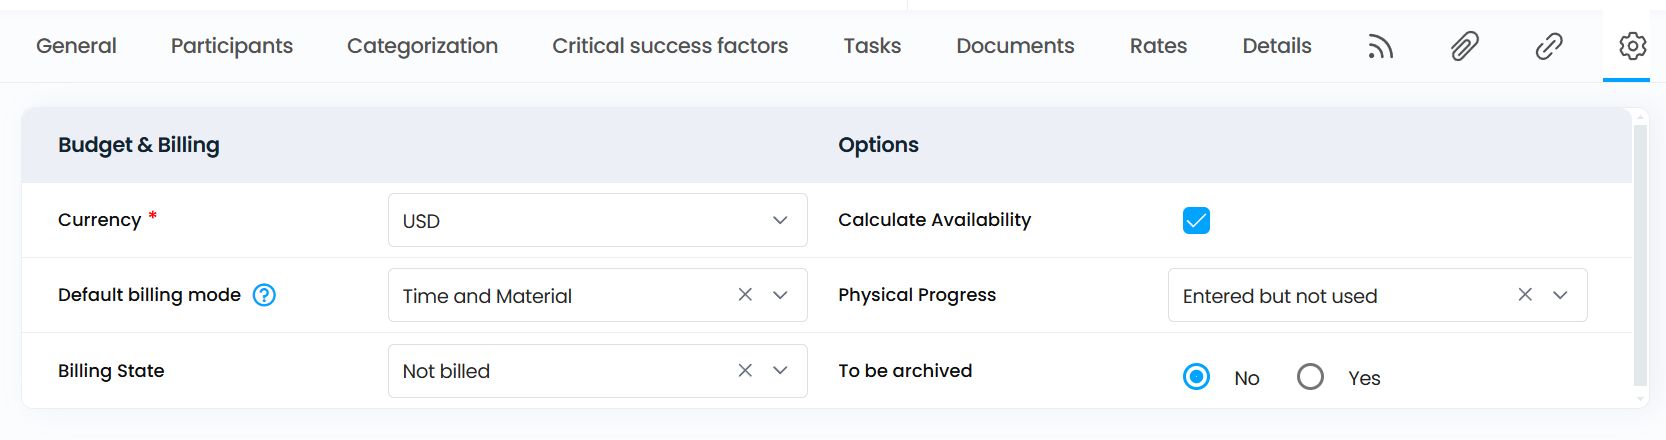1666x440 pixels.
Task: Open the chain link icon tab
Action: (1549, 46)
